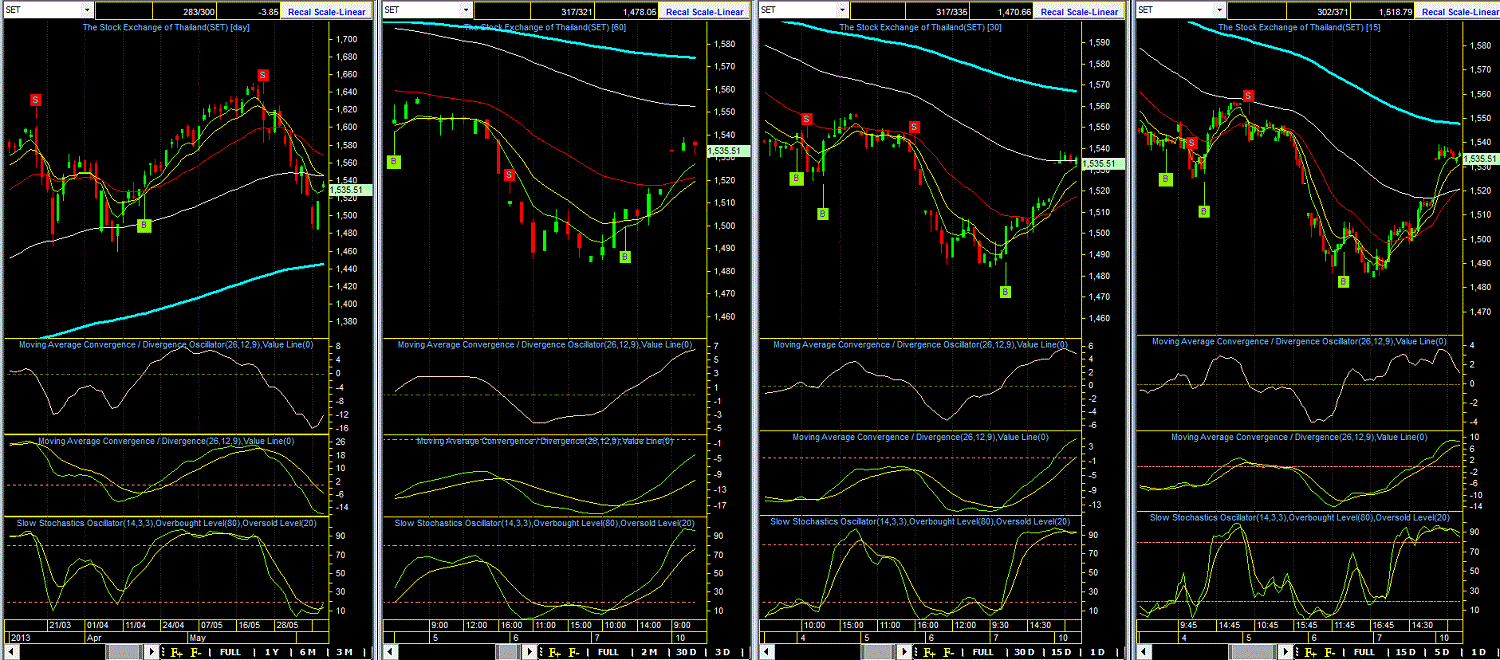
Task: Click the scroll-left arrow under the 30-minute chart
Action: 766,652
